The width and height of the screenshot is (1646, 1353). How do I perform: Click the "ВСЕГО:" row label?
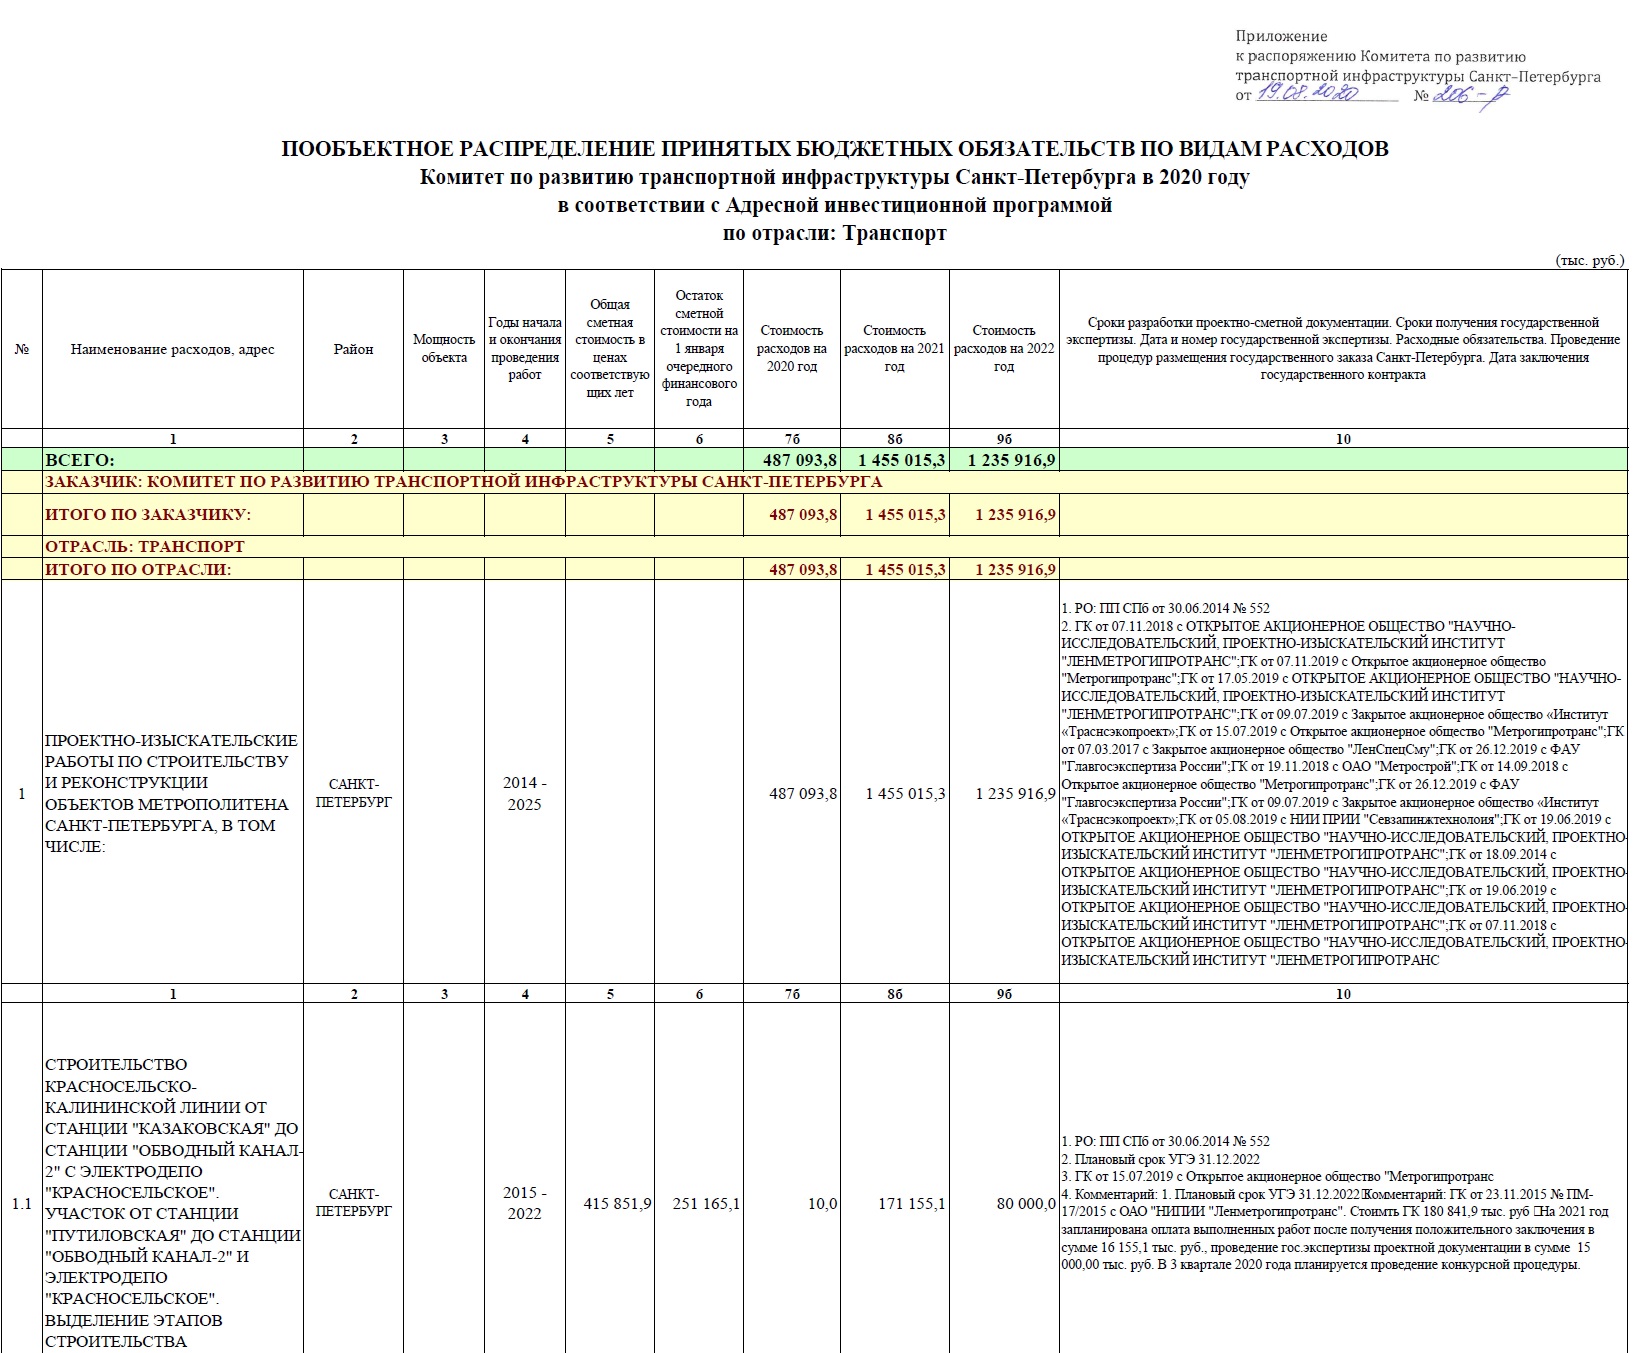point(80,460)
